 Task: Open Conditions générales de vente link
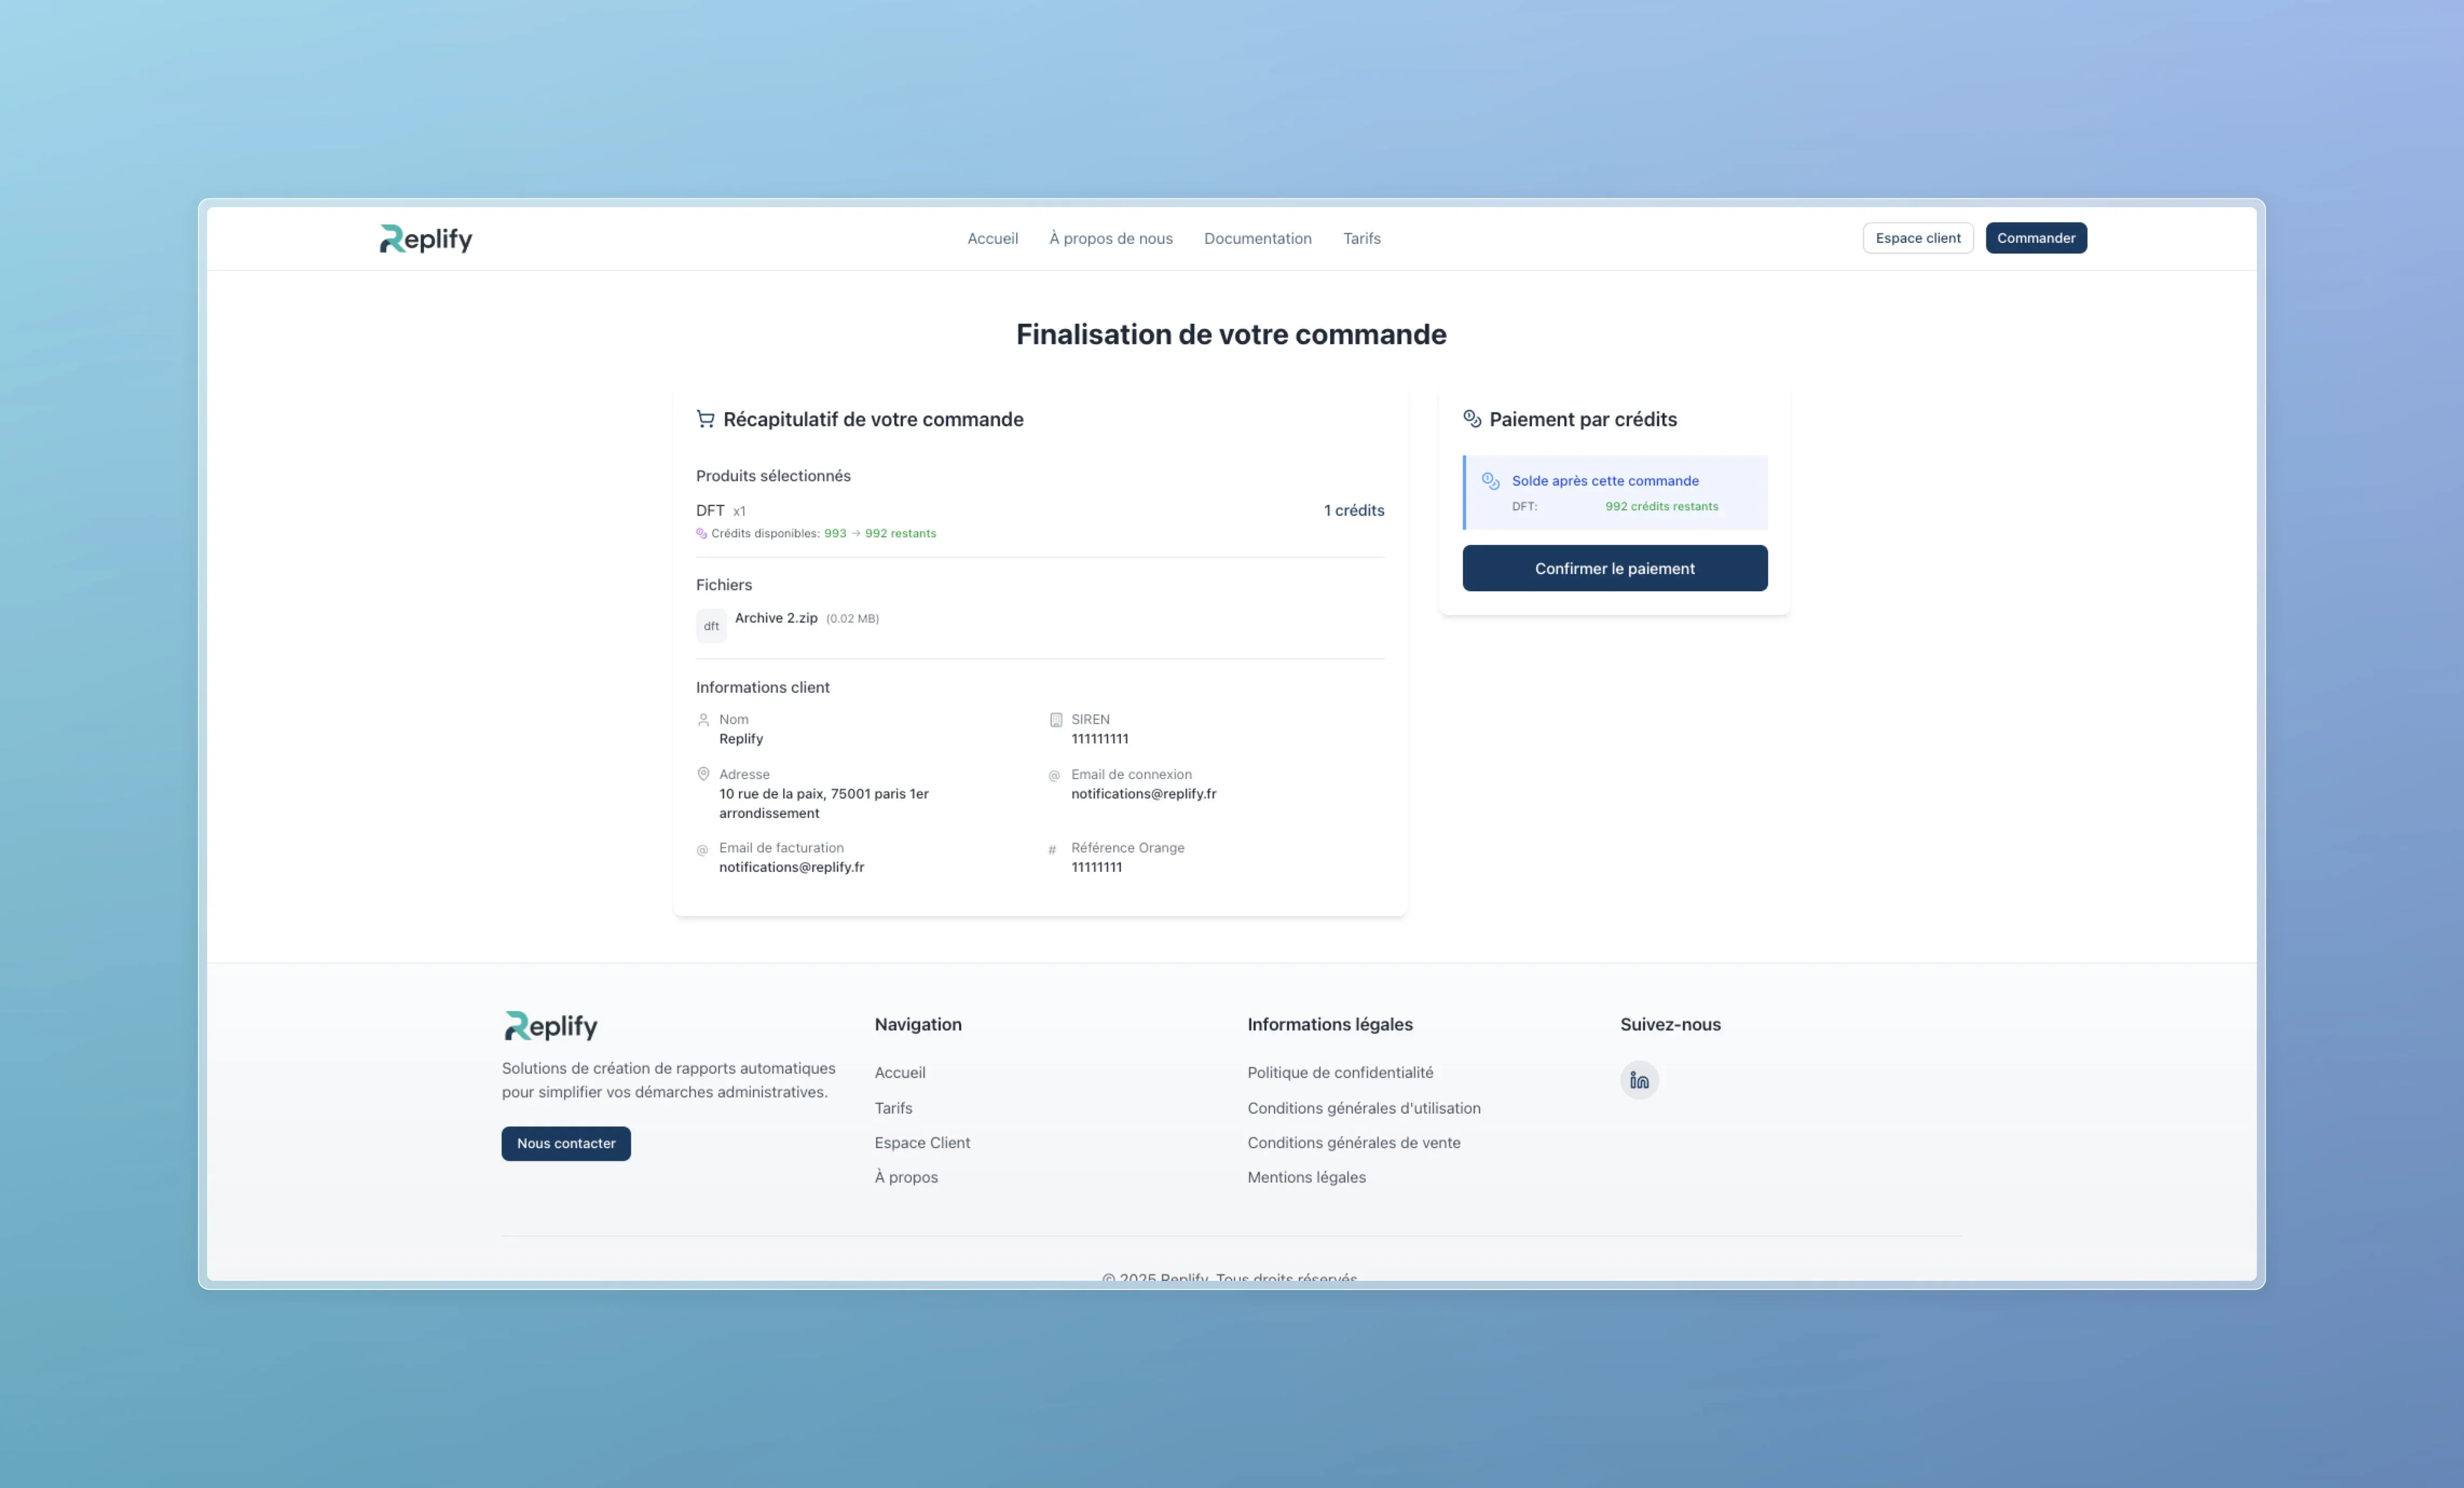pos(1353,1142)
